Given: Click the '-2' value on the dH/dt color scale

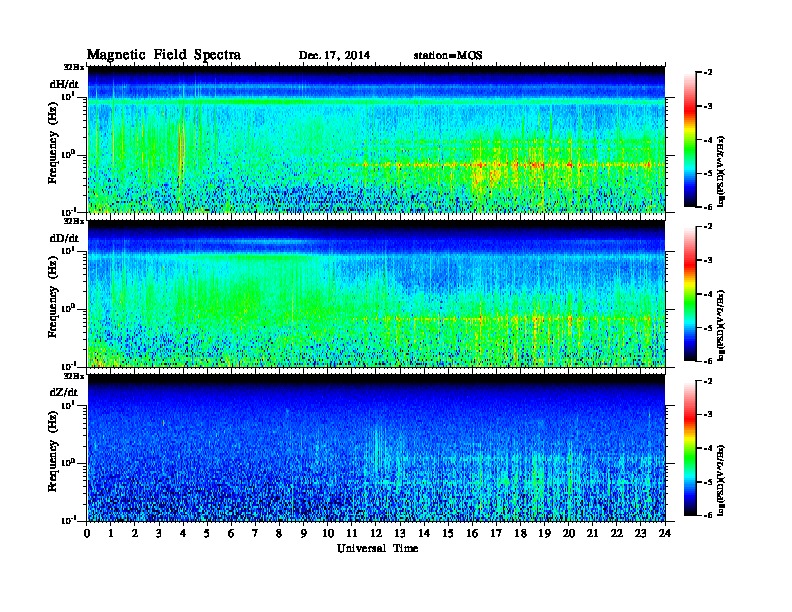Looking at the screenshot, I should [x=708, y=73].
